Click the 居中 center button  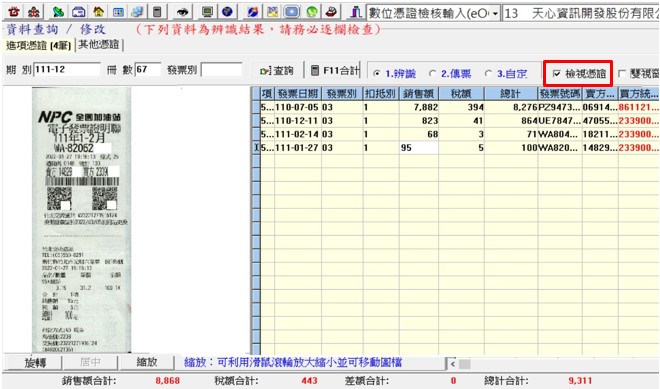point(90,362)
